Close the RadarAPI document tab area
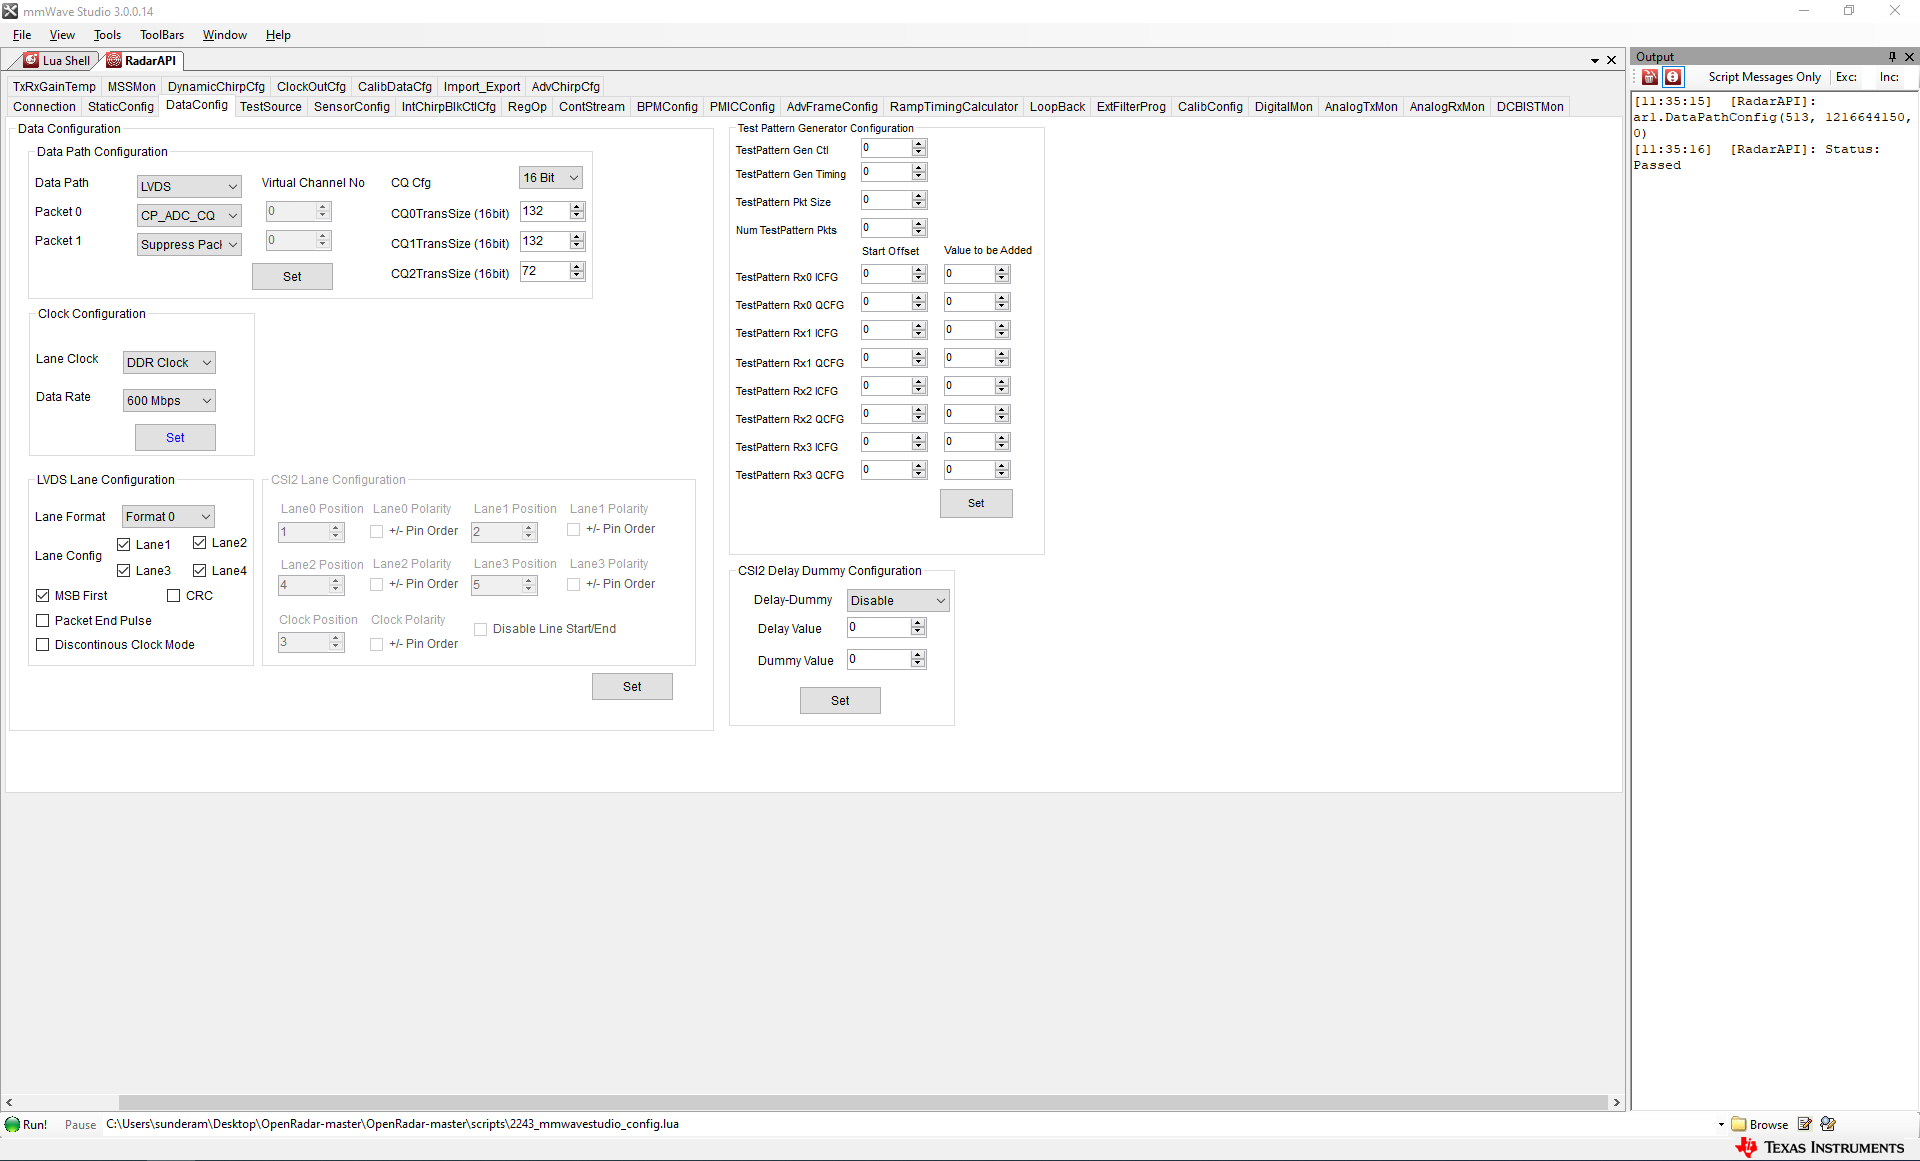The height and width of the screenshot is (1161, 1920). click(x=1611, y=60)
